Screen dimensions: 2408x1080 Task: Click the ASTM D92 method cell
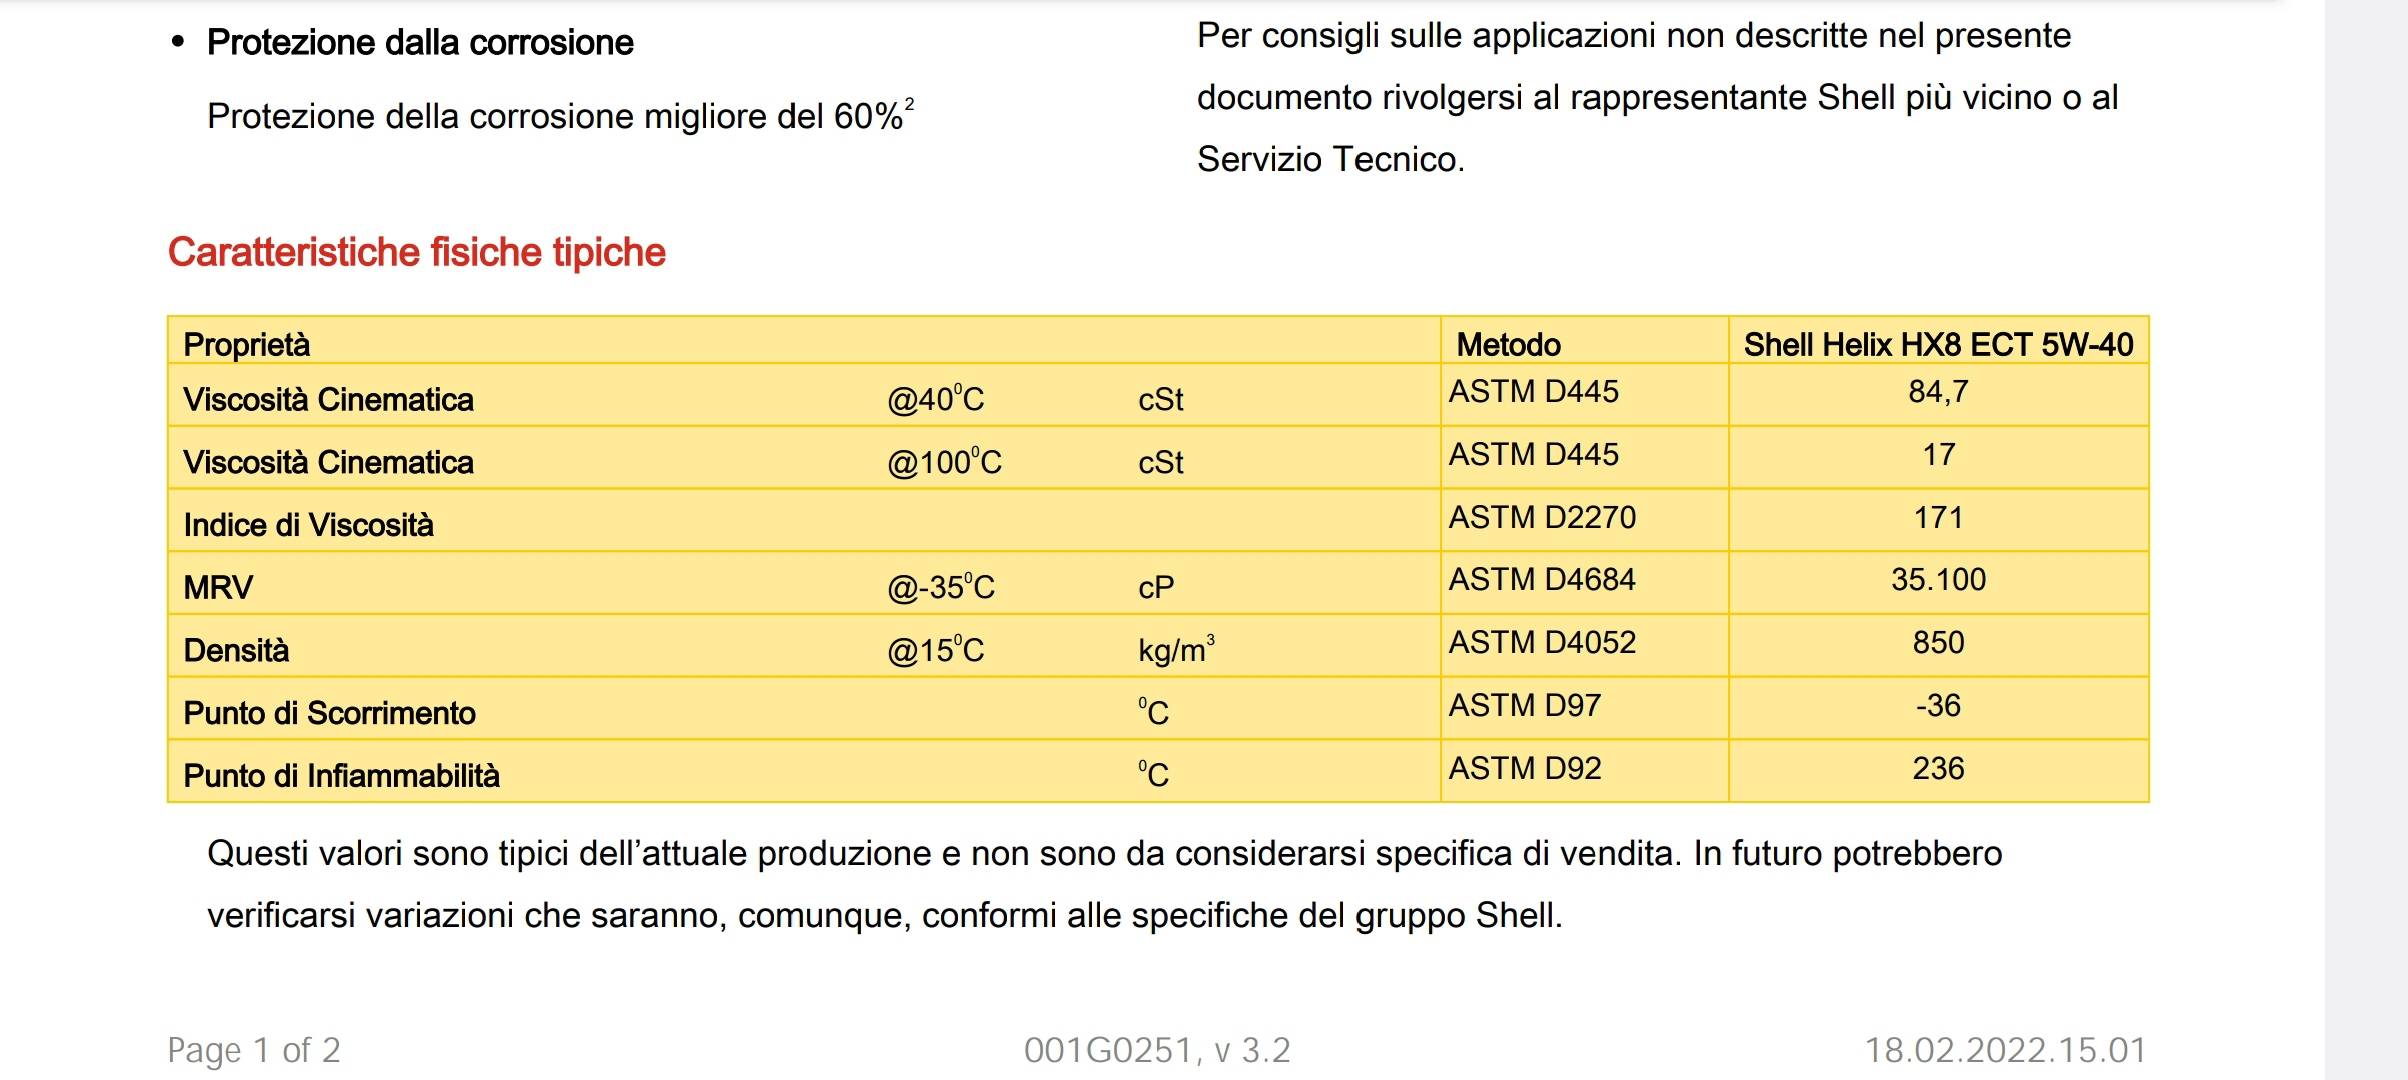pos(1525,768)
